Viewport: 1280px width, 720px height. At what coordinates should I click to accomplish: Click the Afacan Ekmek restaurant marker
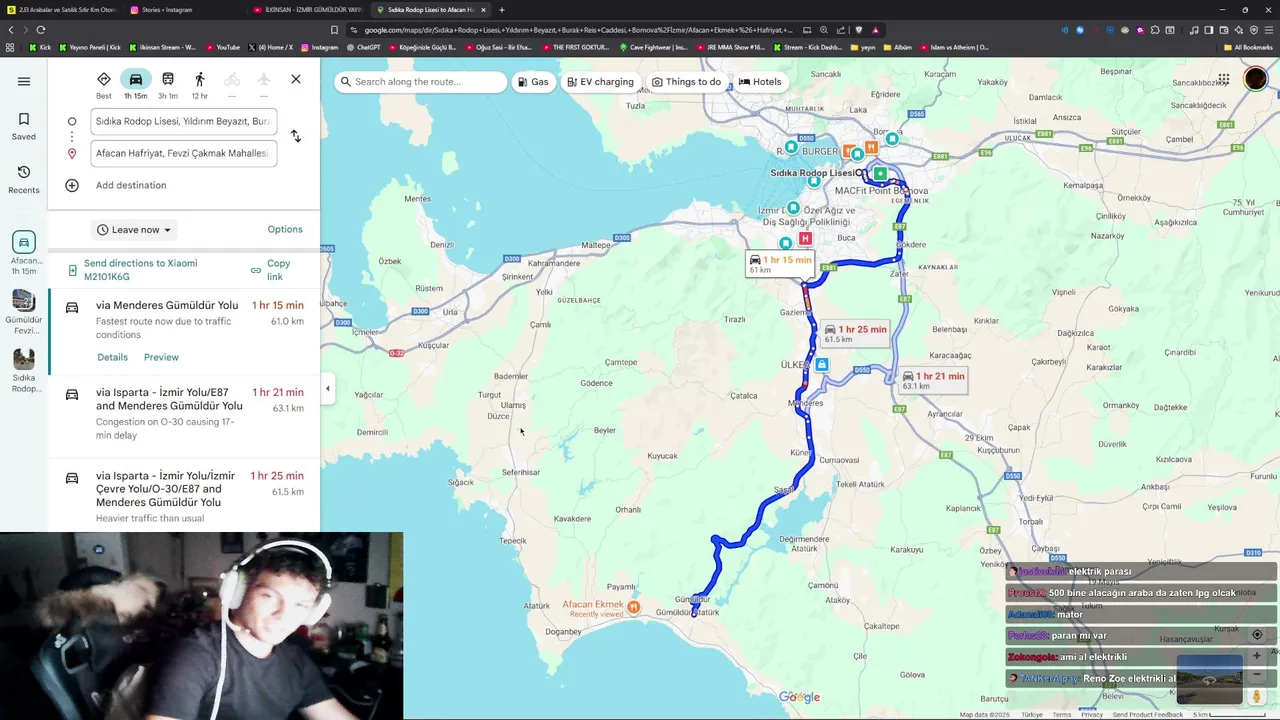point(634,606)
